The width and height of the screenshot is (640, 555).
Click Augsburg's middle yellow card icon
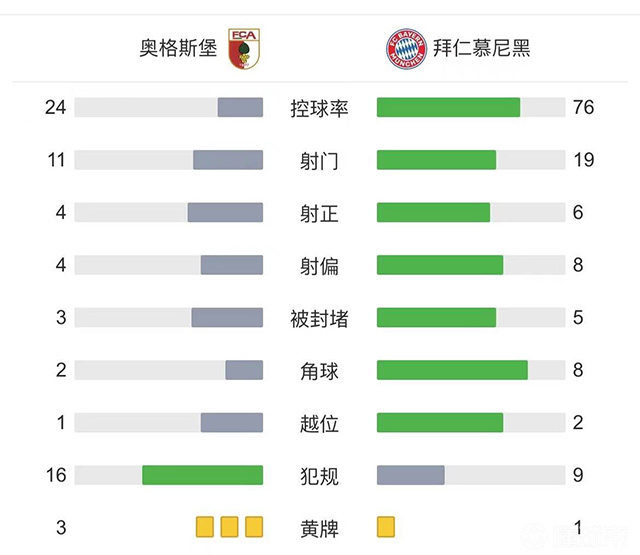[x=229, y=527]
